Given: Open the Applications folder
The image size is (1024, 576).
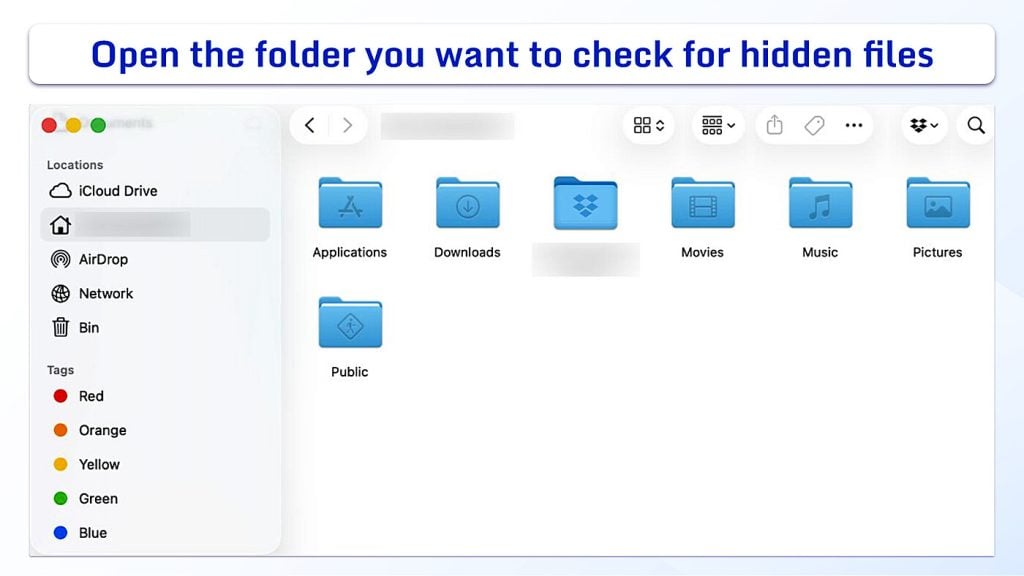Looking at the screenshot, I should point(350,203).
